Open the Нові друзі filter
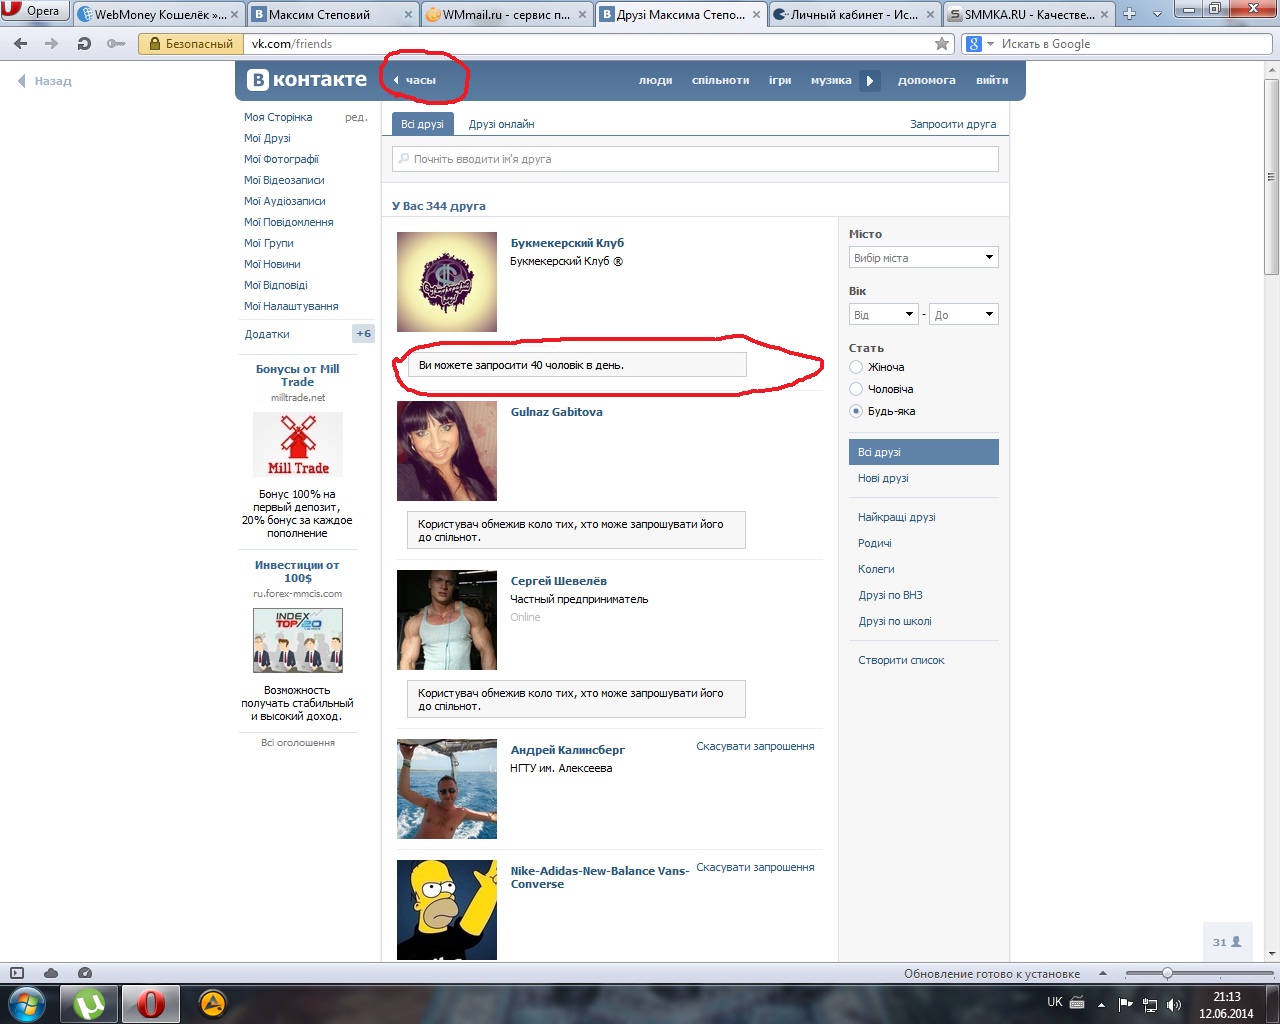The image size is (1280, 1024). click(883, 478)
